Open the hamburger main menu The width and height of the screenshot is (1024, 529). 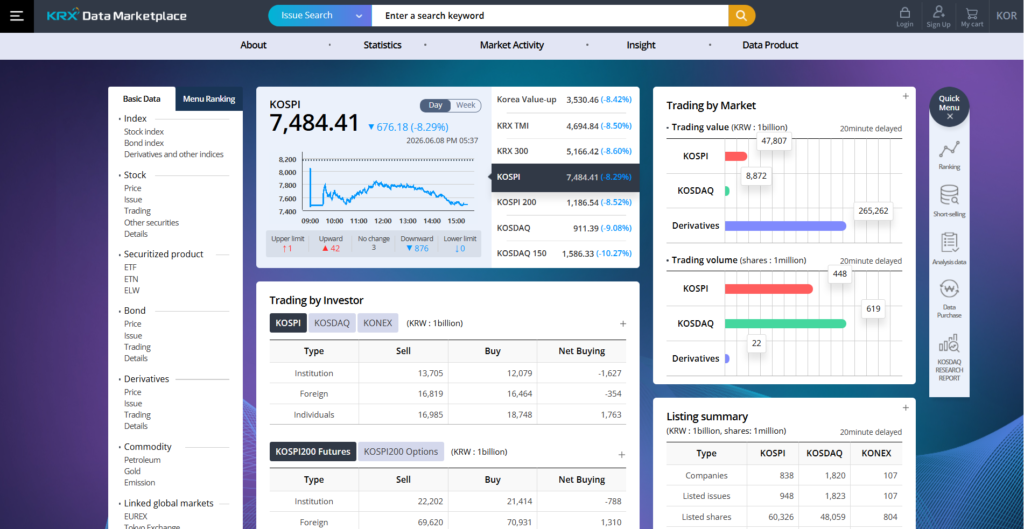point(16,16)
